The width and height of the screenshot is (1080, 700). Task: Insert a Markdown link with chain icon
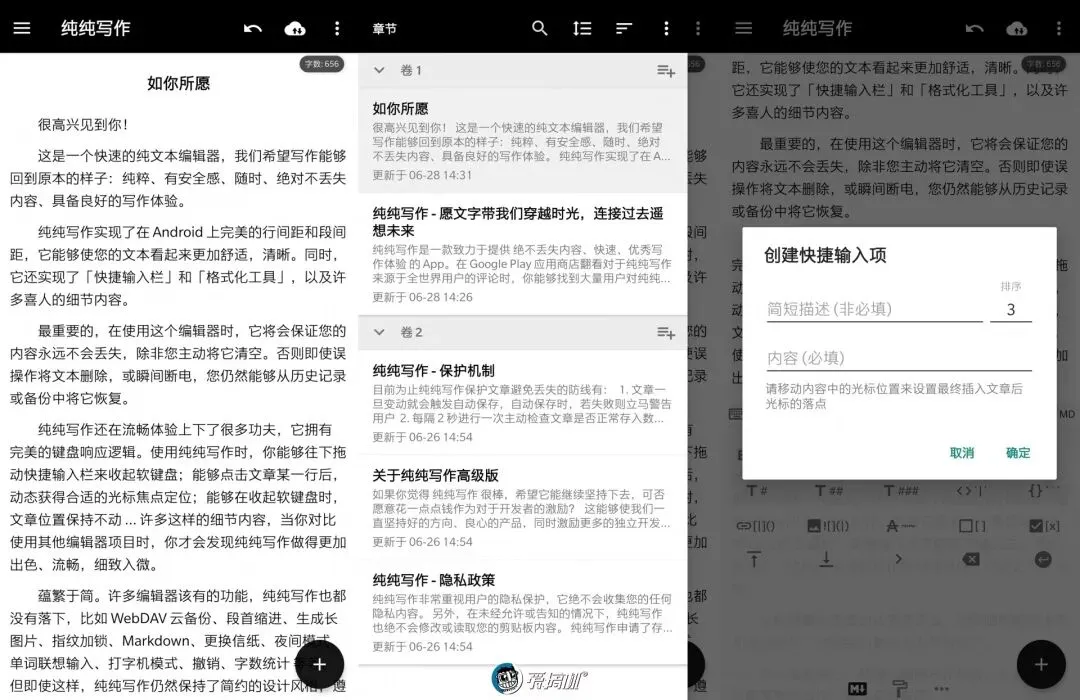tap(756, 526)
